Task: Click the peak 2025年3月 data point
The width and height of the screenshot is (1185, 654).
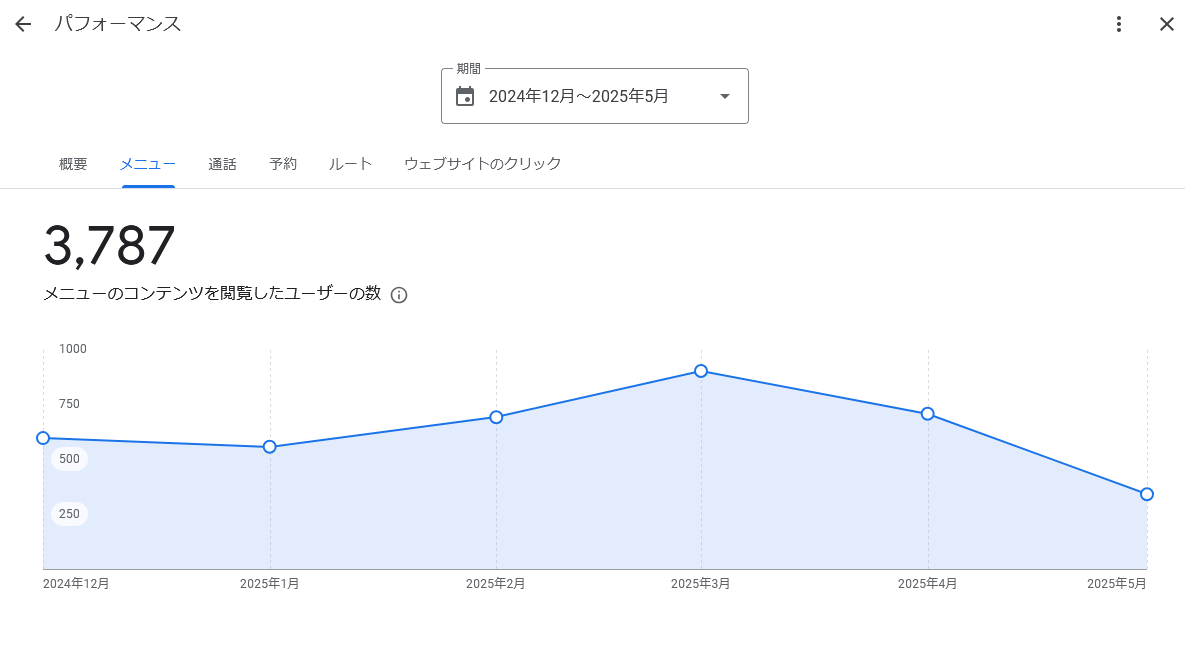Action: point(701,371)
